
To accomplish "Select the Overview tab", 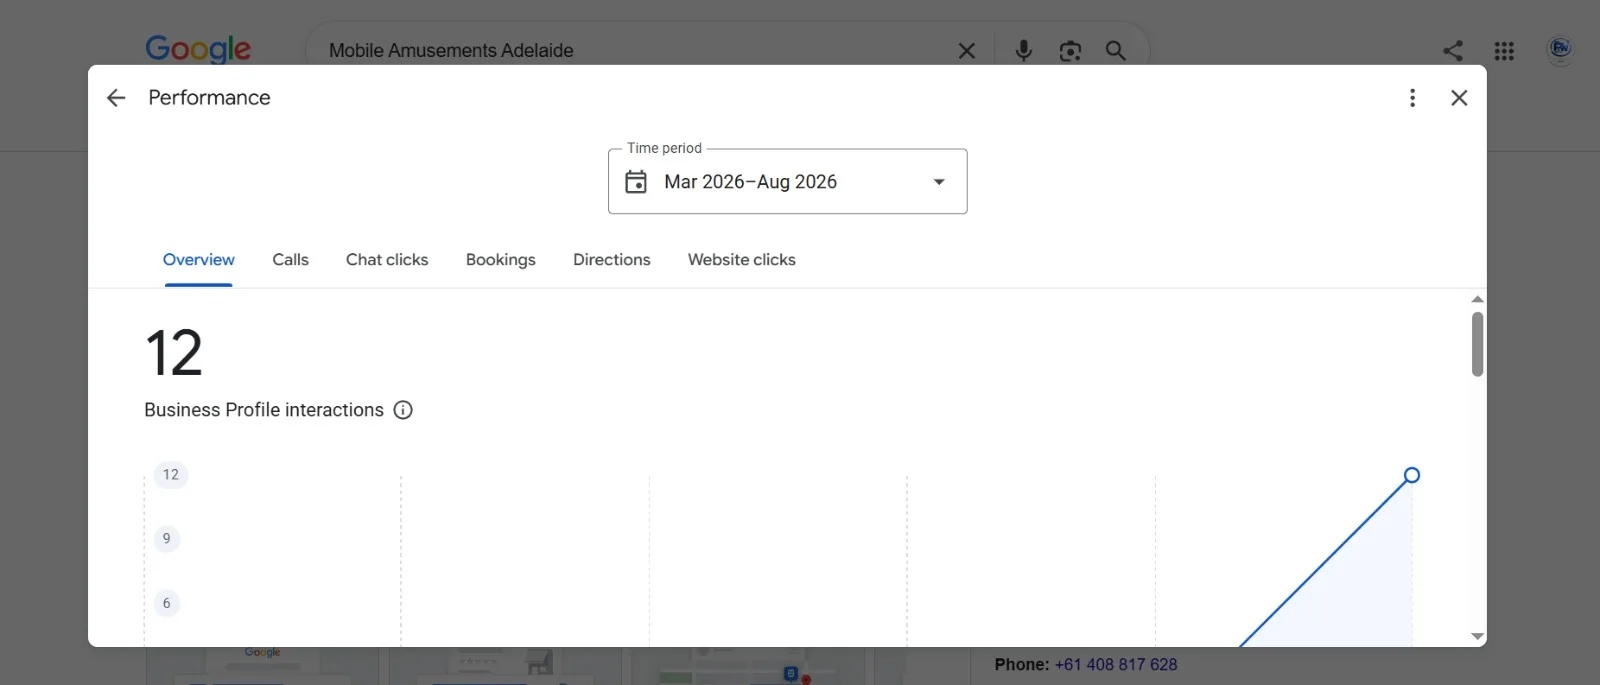I will (x=198, y=260).
